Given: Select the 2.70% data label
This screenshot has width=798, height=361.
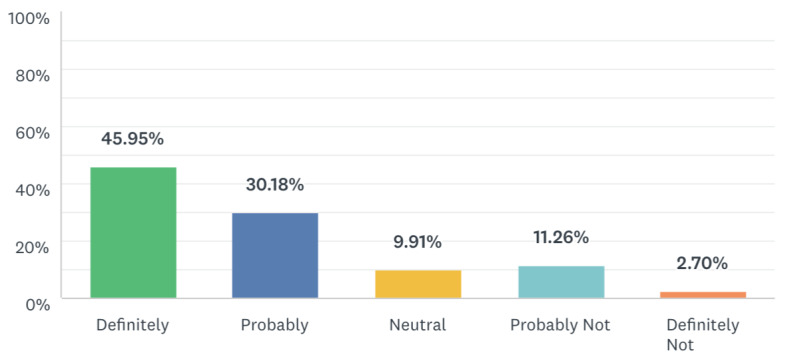Looking at the screenshot, I should point(702,263).
